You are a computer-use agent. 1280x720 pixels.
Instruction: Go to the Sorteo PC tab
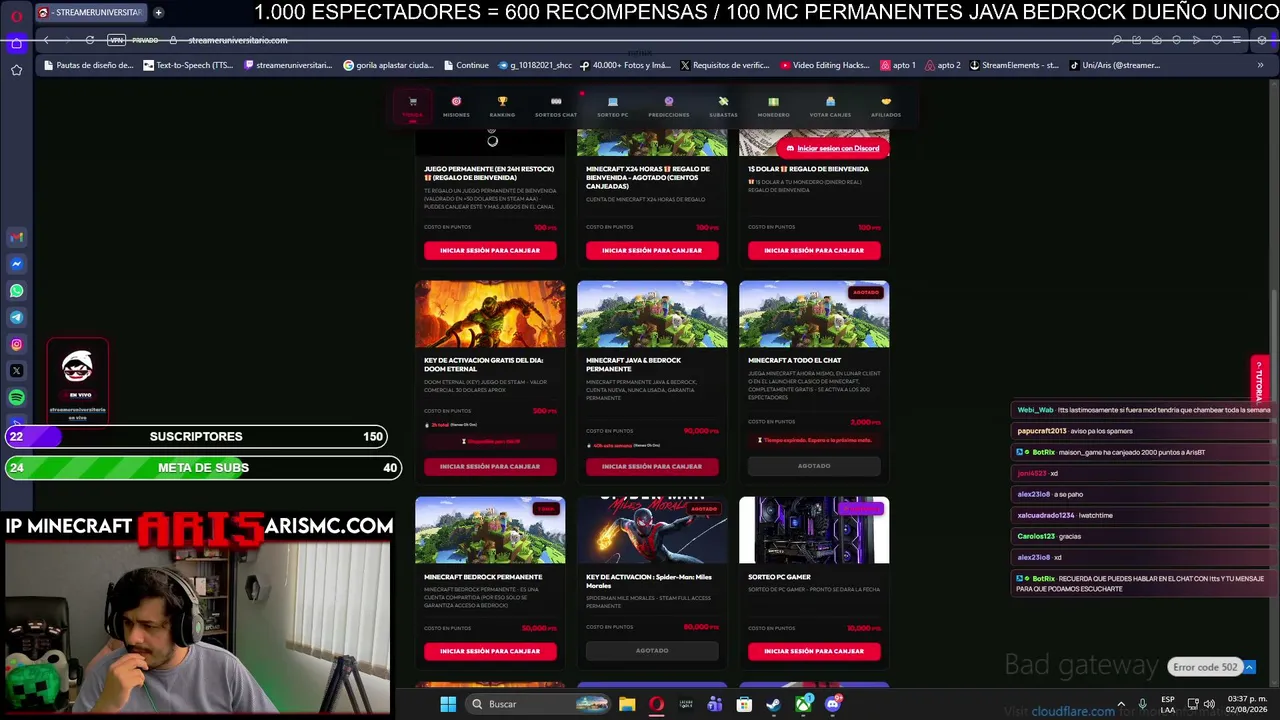tap(612, 106)
